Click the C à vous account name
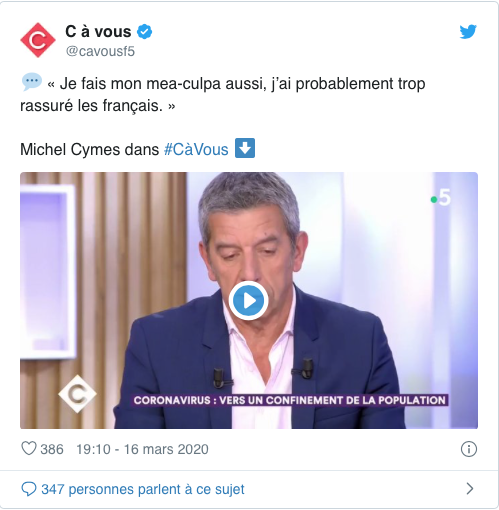 click(x=98, y=32)
